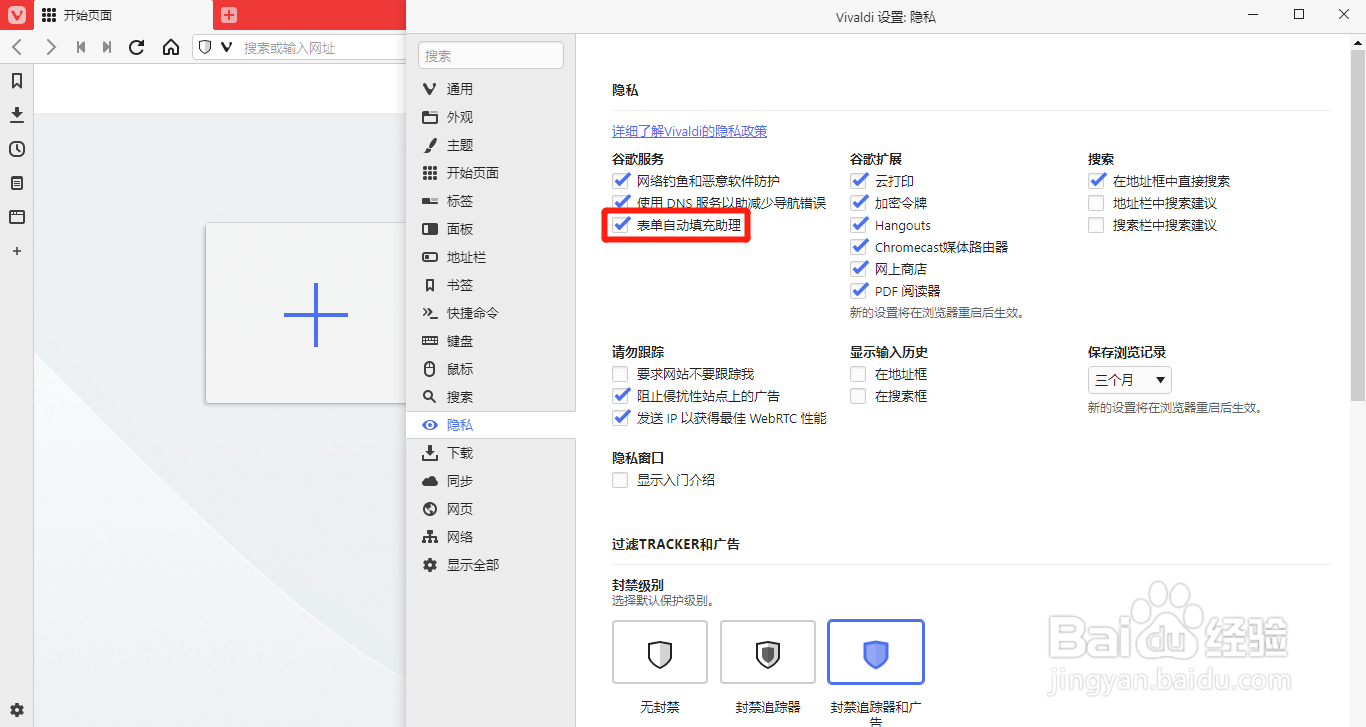Open a new tab with plus button
The height and width of the screenshot is (727, 1366).
(229, 15)
